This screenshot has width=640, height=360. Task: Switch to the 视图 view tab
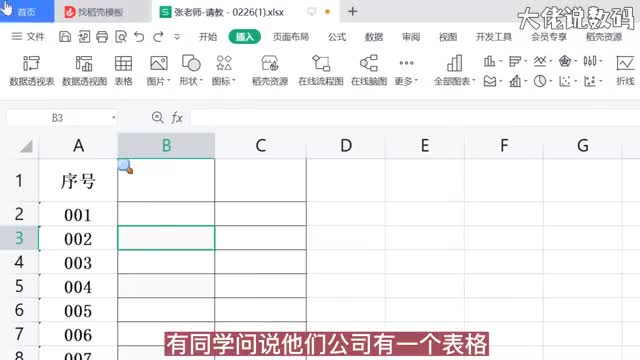tap(448, 37)
